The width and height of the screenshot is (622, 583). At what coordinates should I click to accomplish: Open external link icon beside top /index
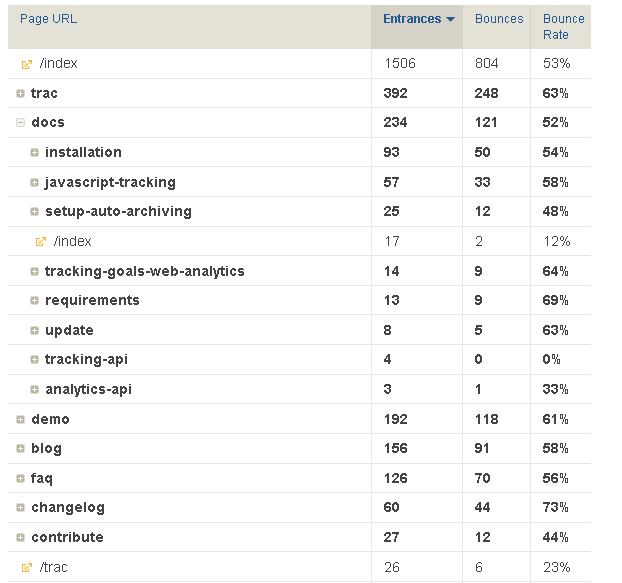(27, 64)
